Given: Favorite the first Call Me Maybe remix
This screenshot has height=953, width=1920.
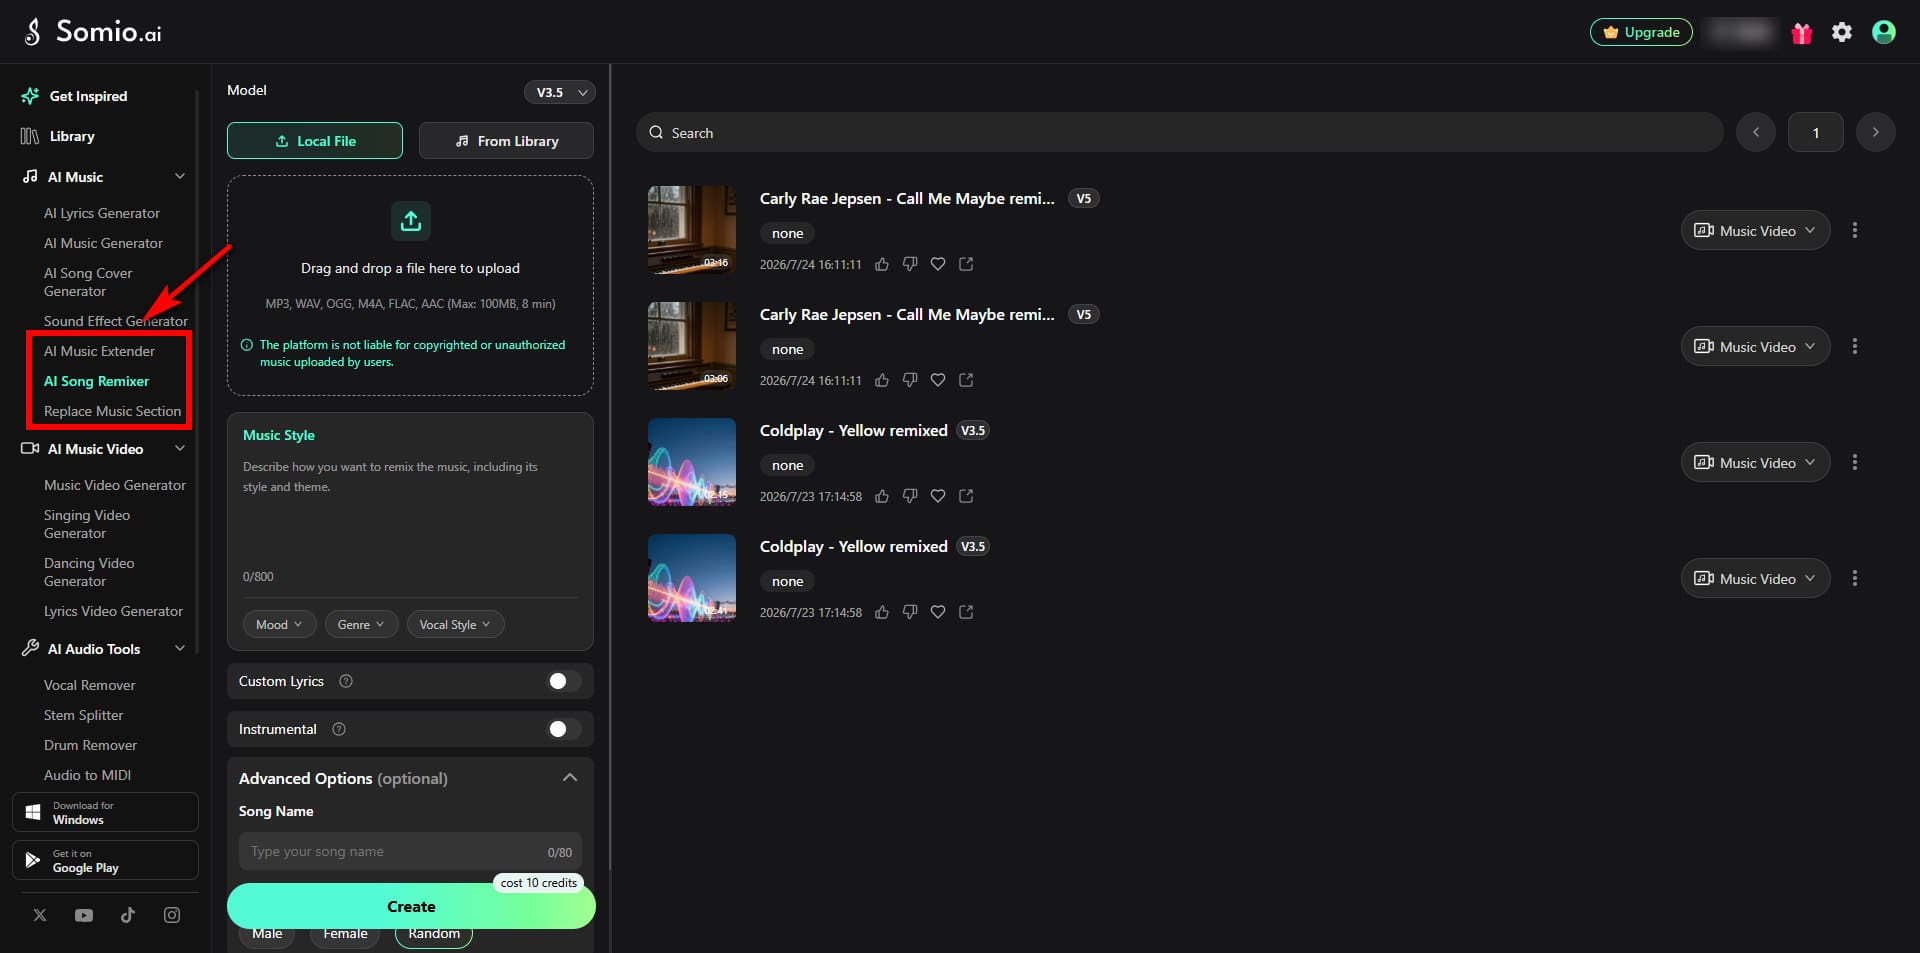Looking at the screenshot, I should 938,265.
